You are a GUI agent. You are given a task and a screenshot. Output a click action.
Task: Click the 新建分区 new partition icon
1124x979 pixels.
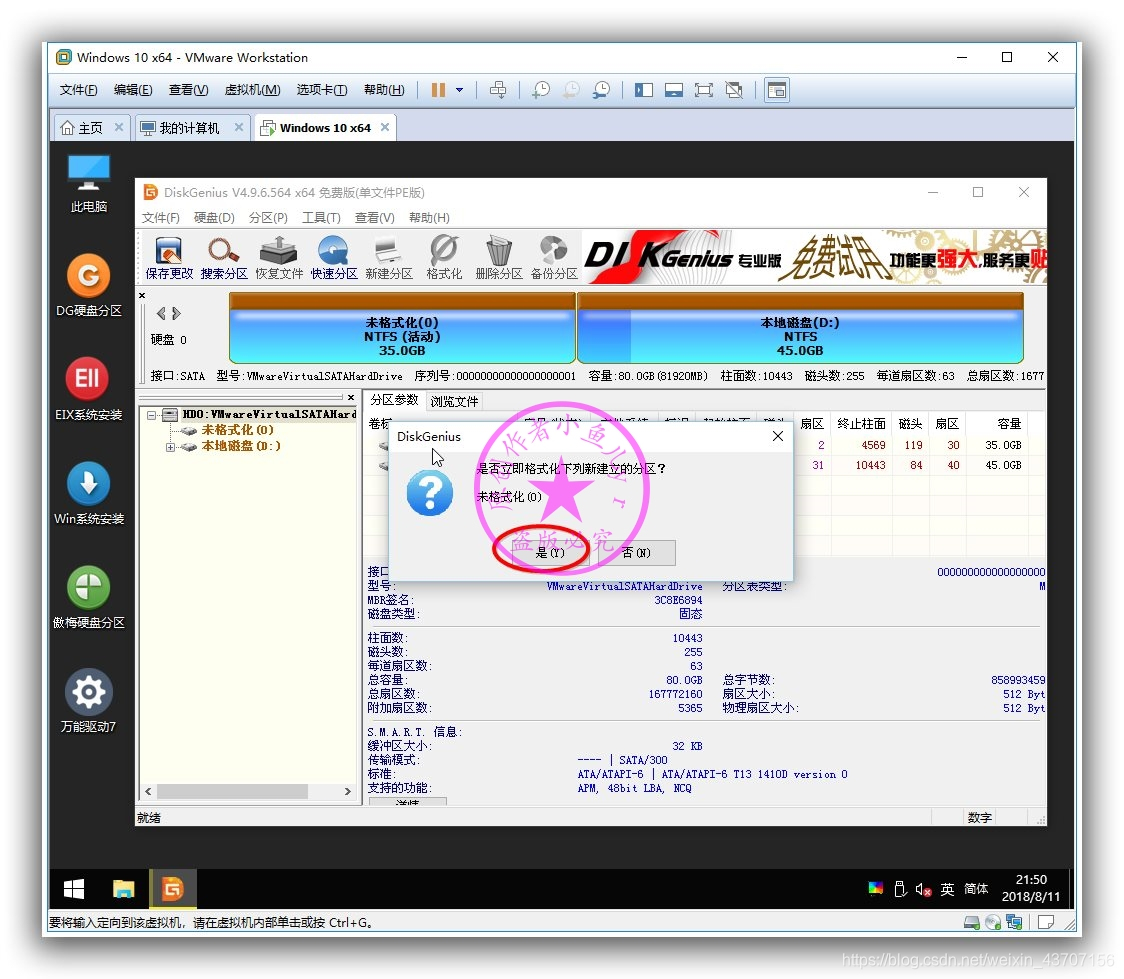coord(389,257)
